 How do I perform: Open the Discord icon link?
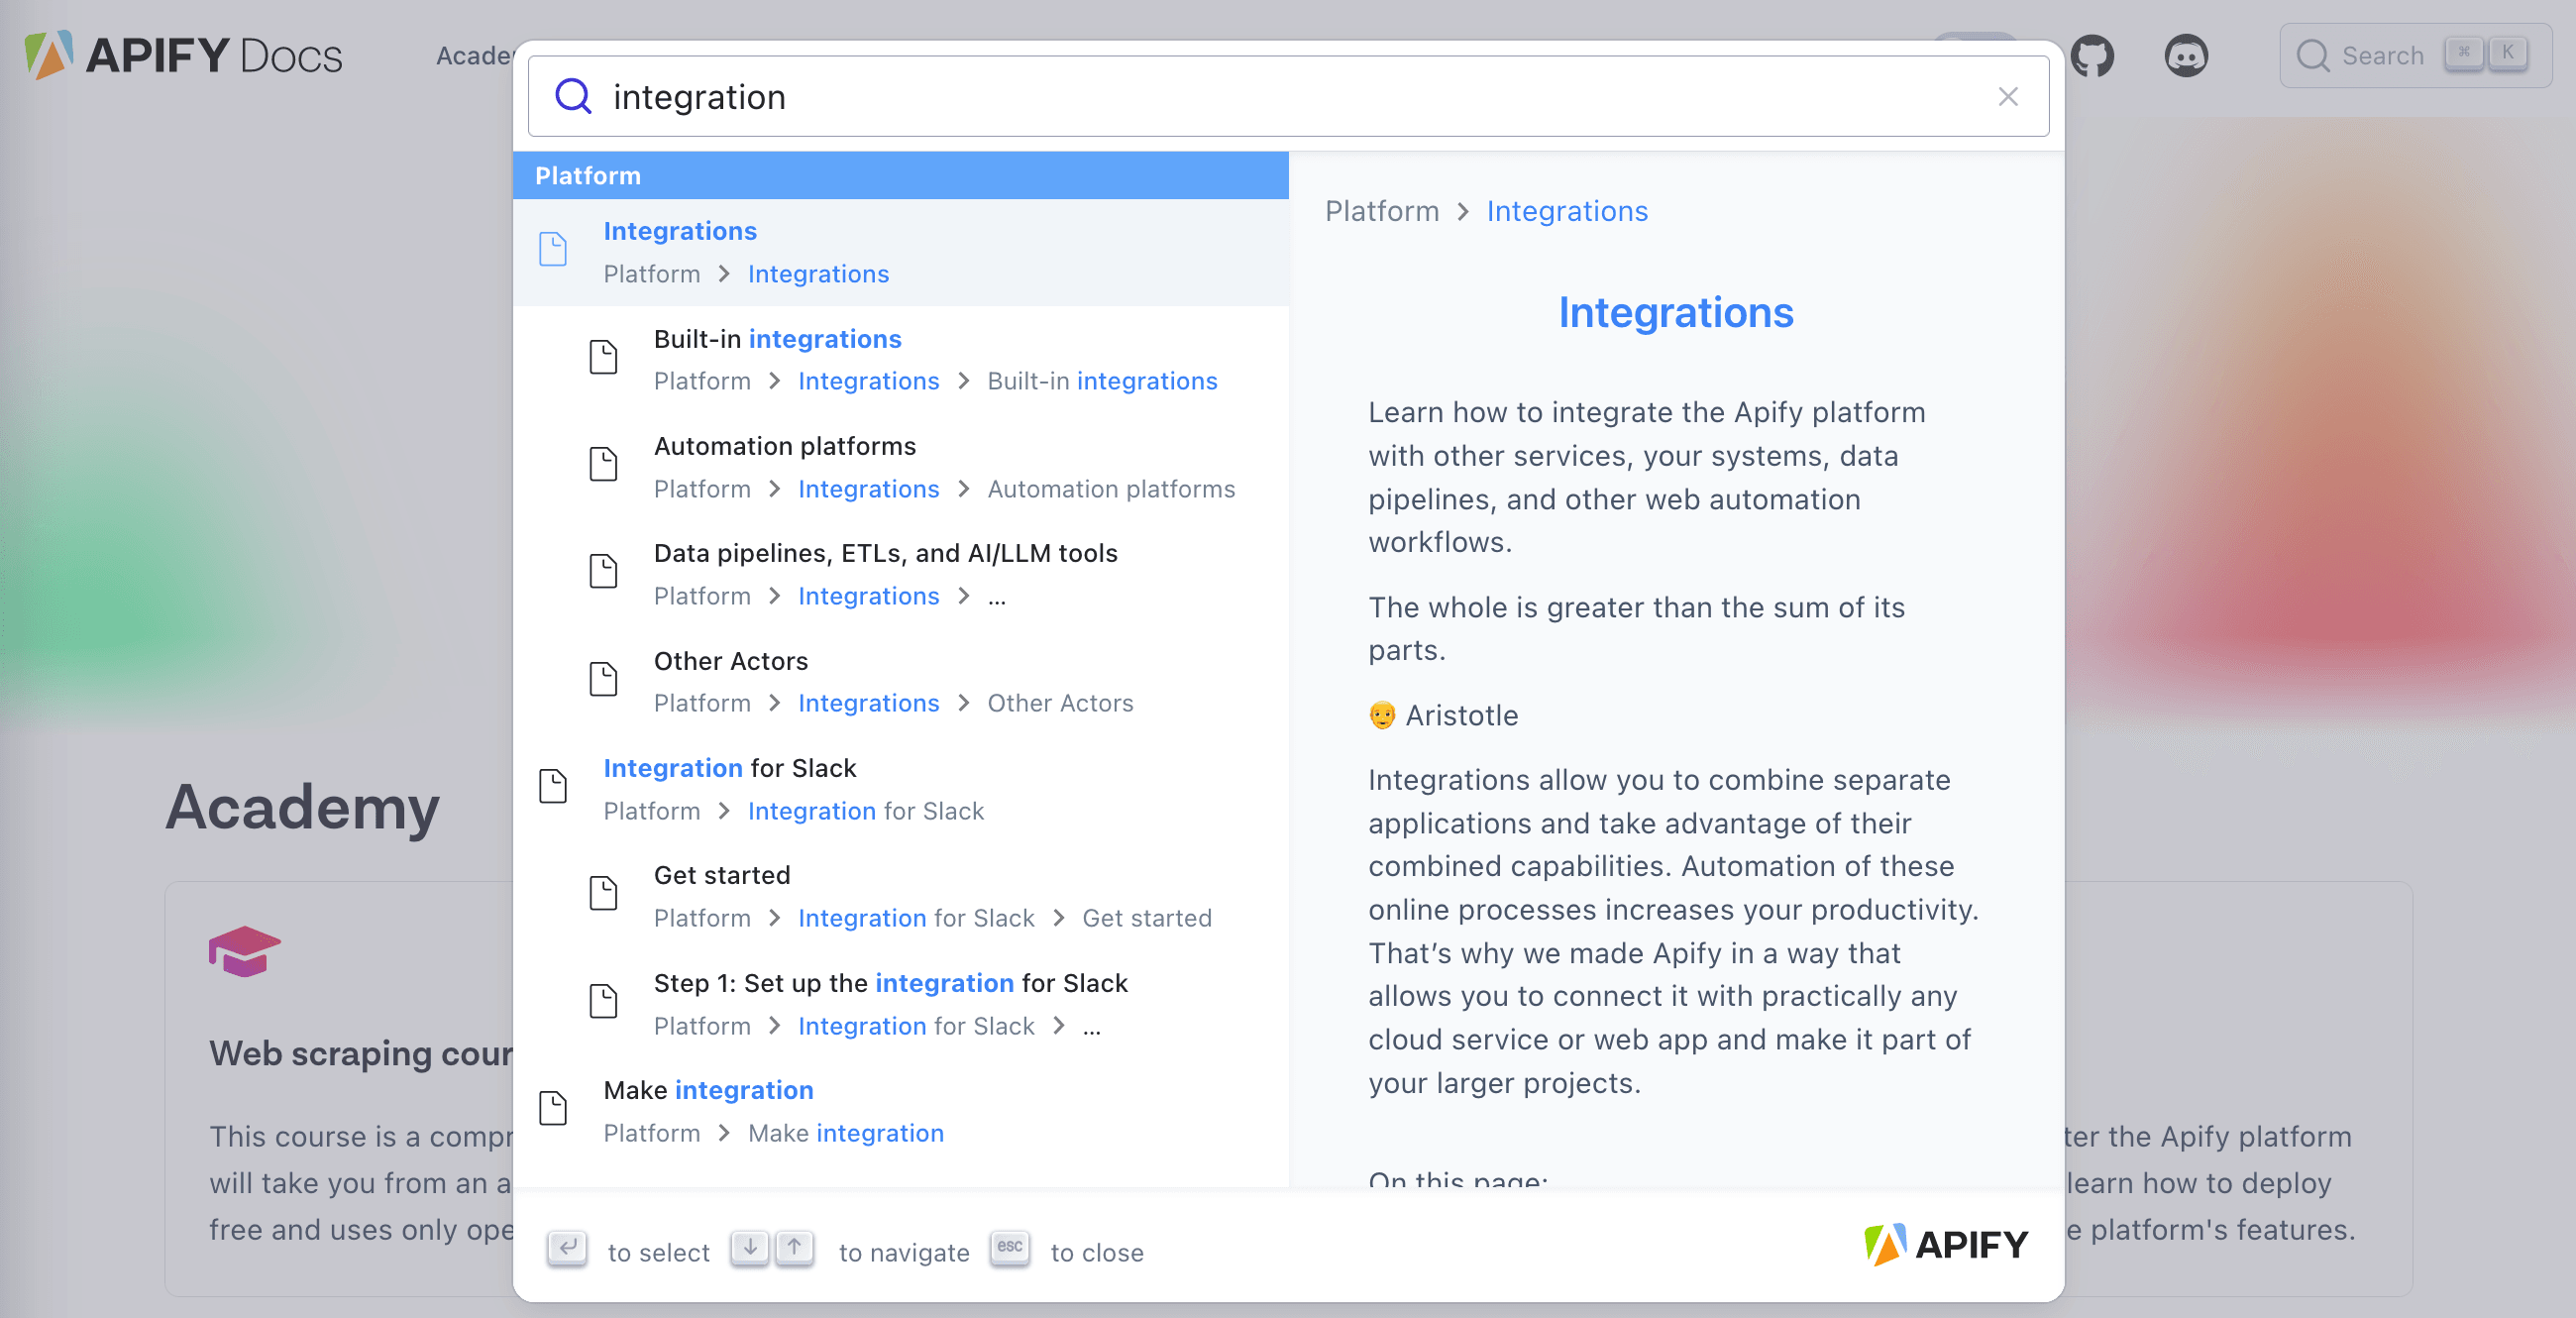click(2186, 56)
